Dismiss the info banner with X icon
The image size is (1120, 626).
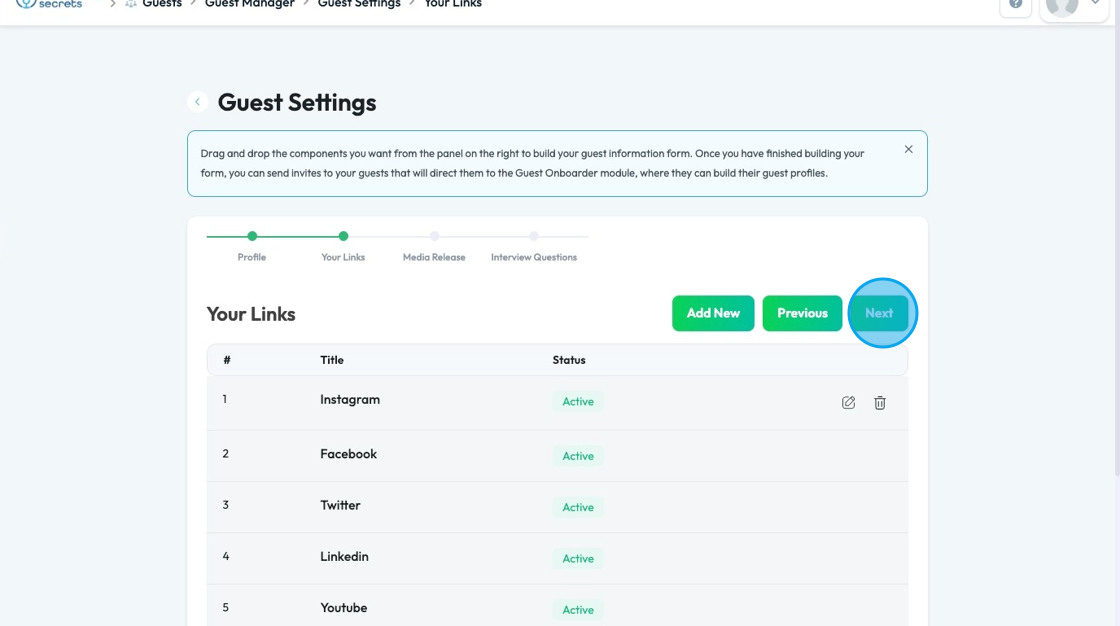(x=908, y=150)
